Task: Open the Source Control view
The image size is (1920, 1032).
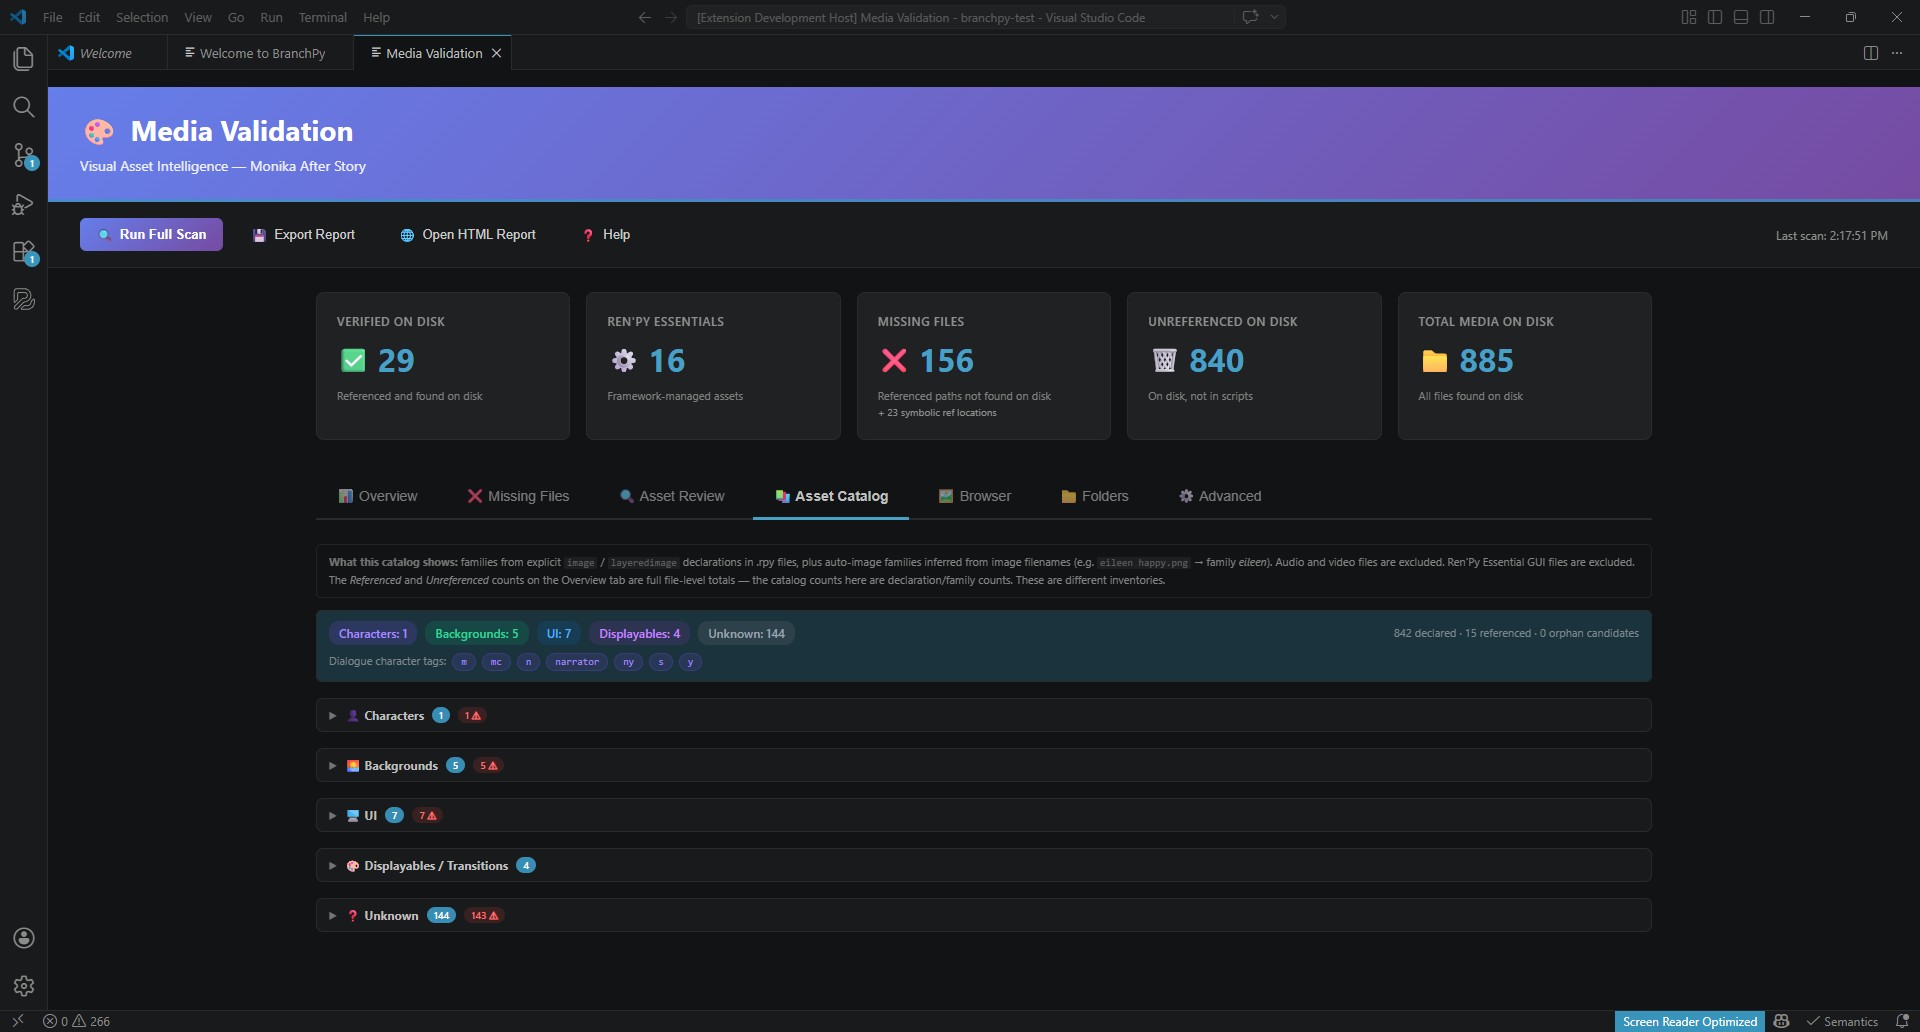Action: coord(23,156)
